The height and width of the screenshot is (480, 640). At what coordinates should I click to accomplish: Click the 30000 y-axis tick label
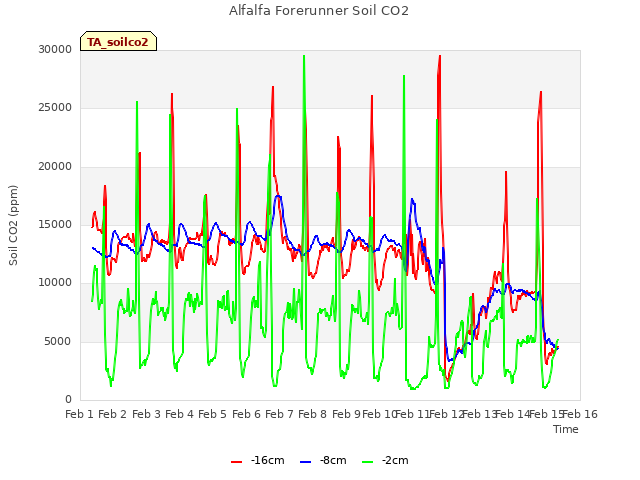[x=55, y=49]
